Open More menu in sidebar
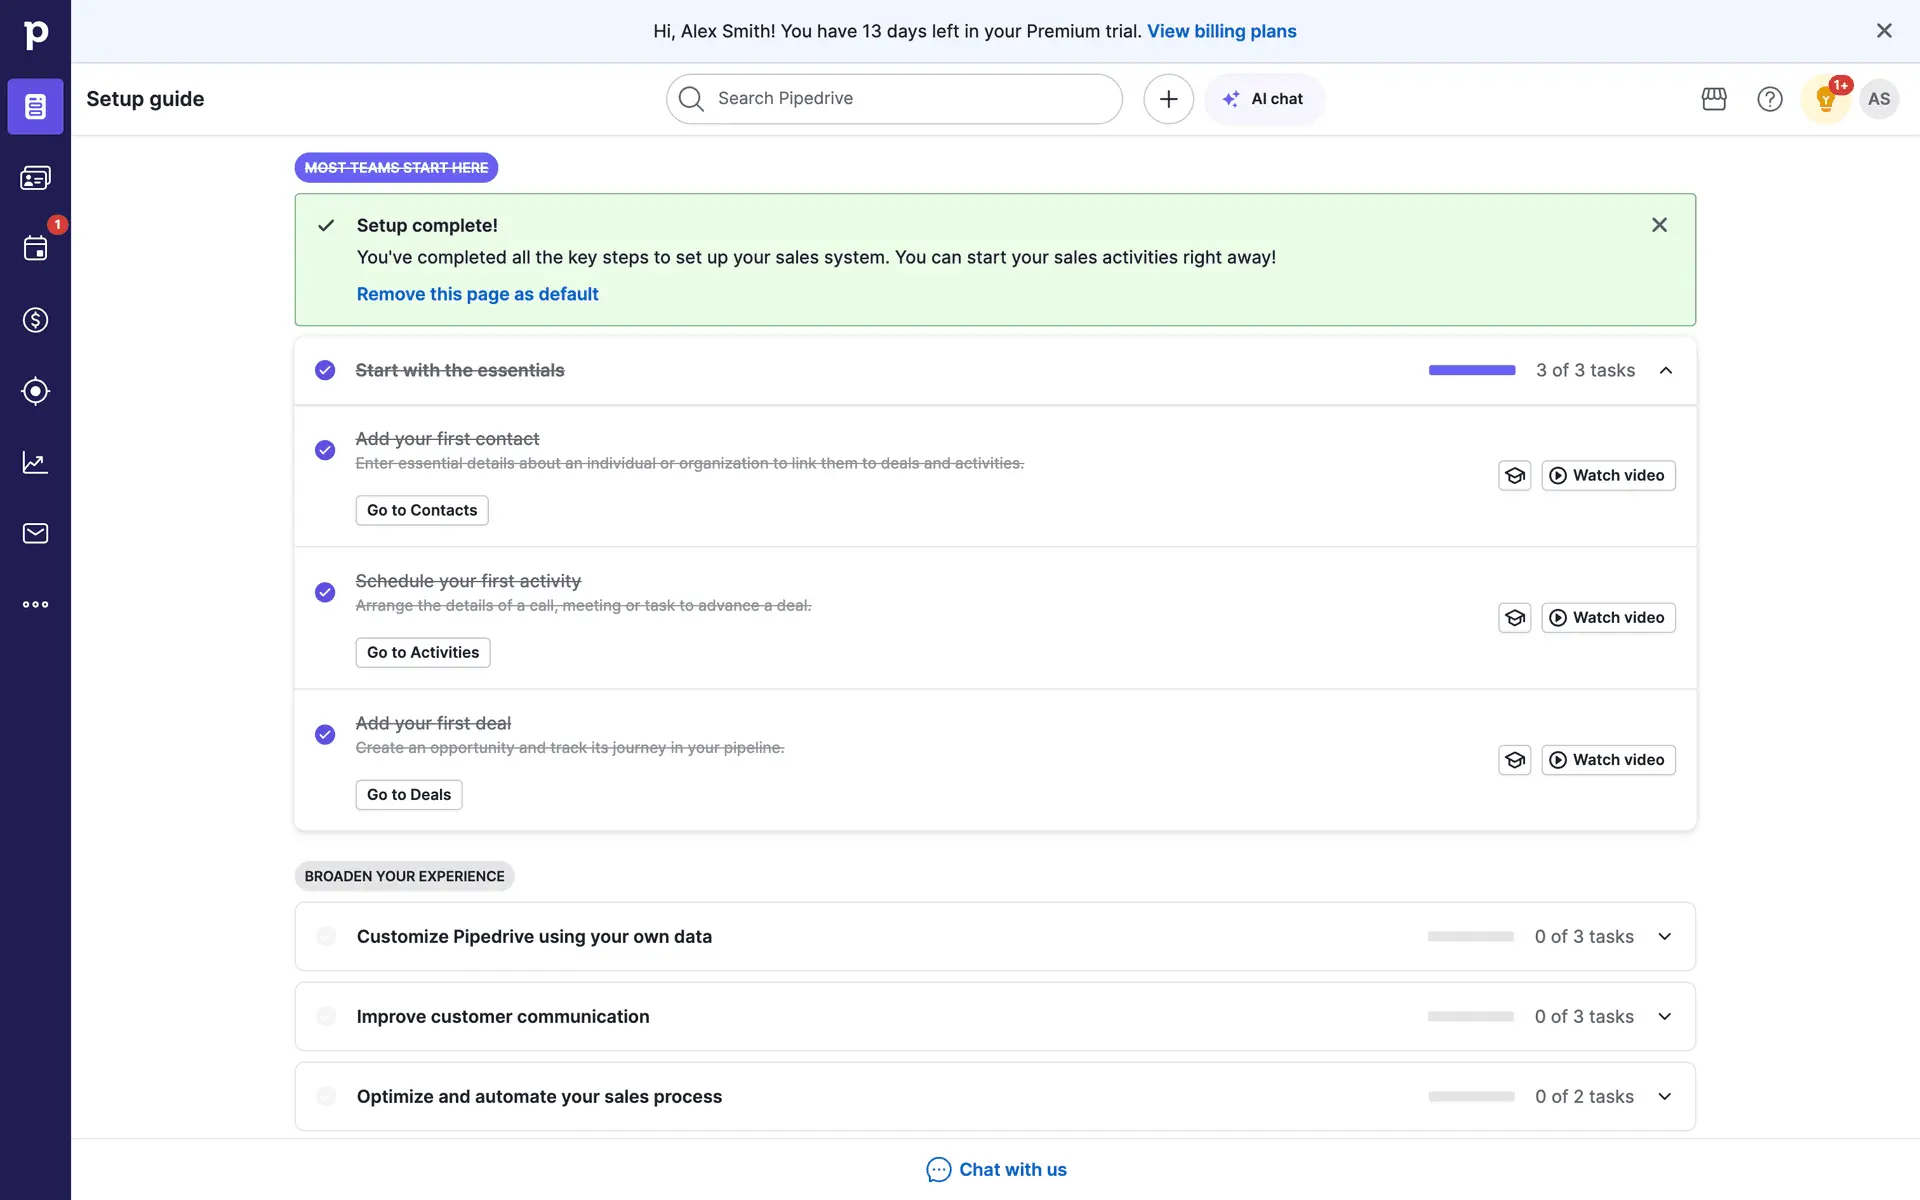Image resolution: width=1920 pixels, height=1200 pixels. pos(35,604)
